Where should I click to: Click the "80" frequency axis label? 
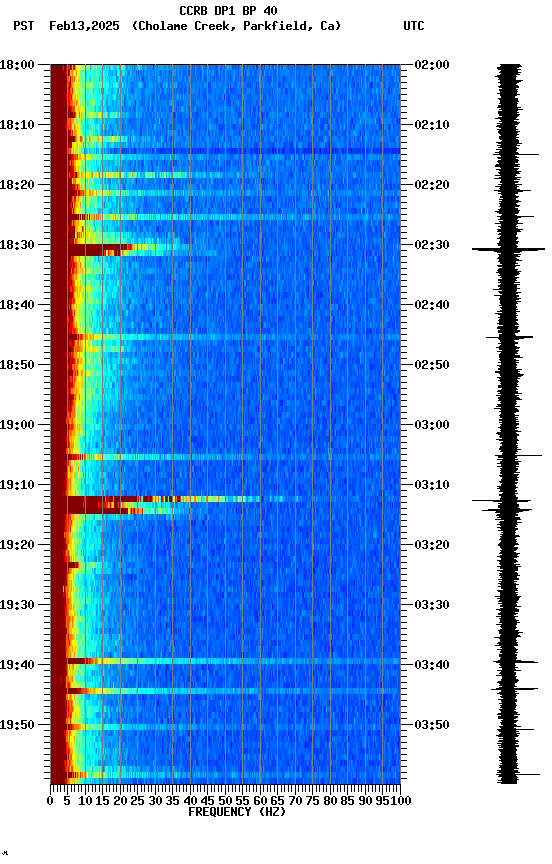(330, 801)
